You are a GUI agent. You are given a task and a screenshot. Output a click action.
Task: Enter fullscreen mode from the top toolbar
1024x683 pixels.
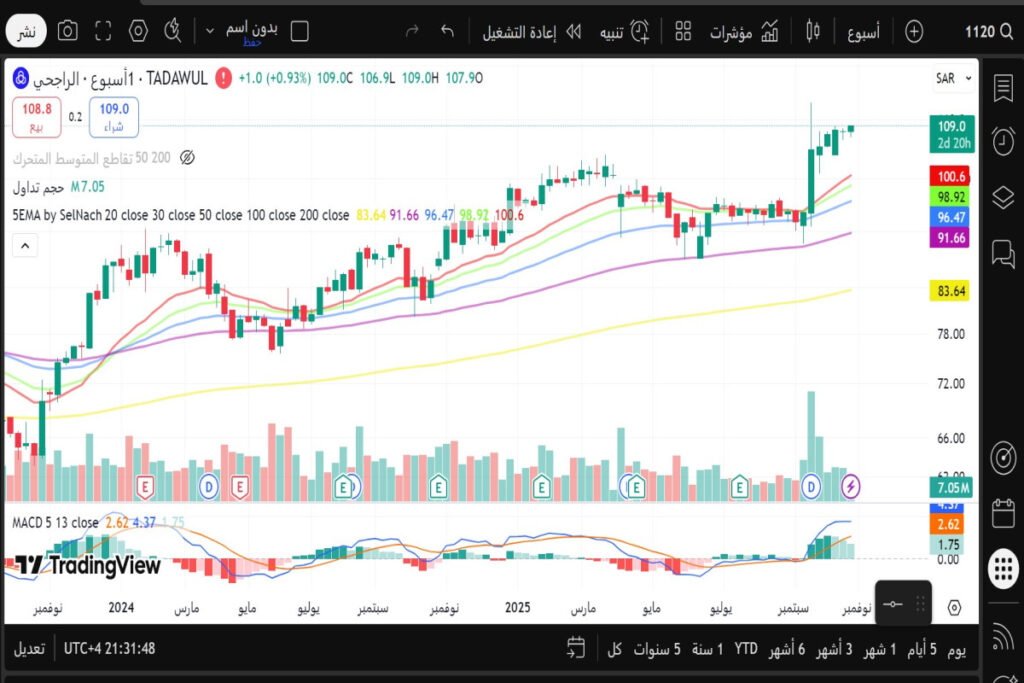point(103,31)
